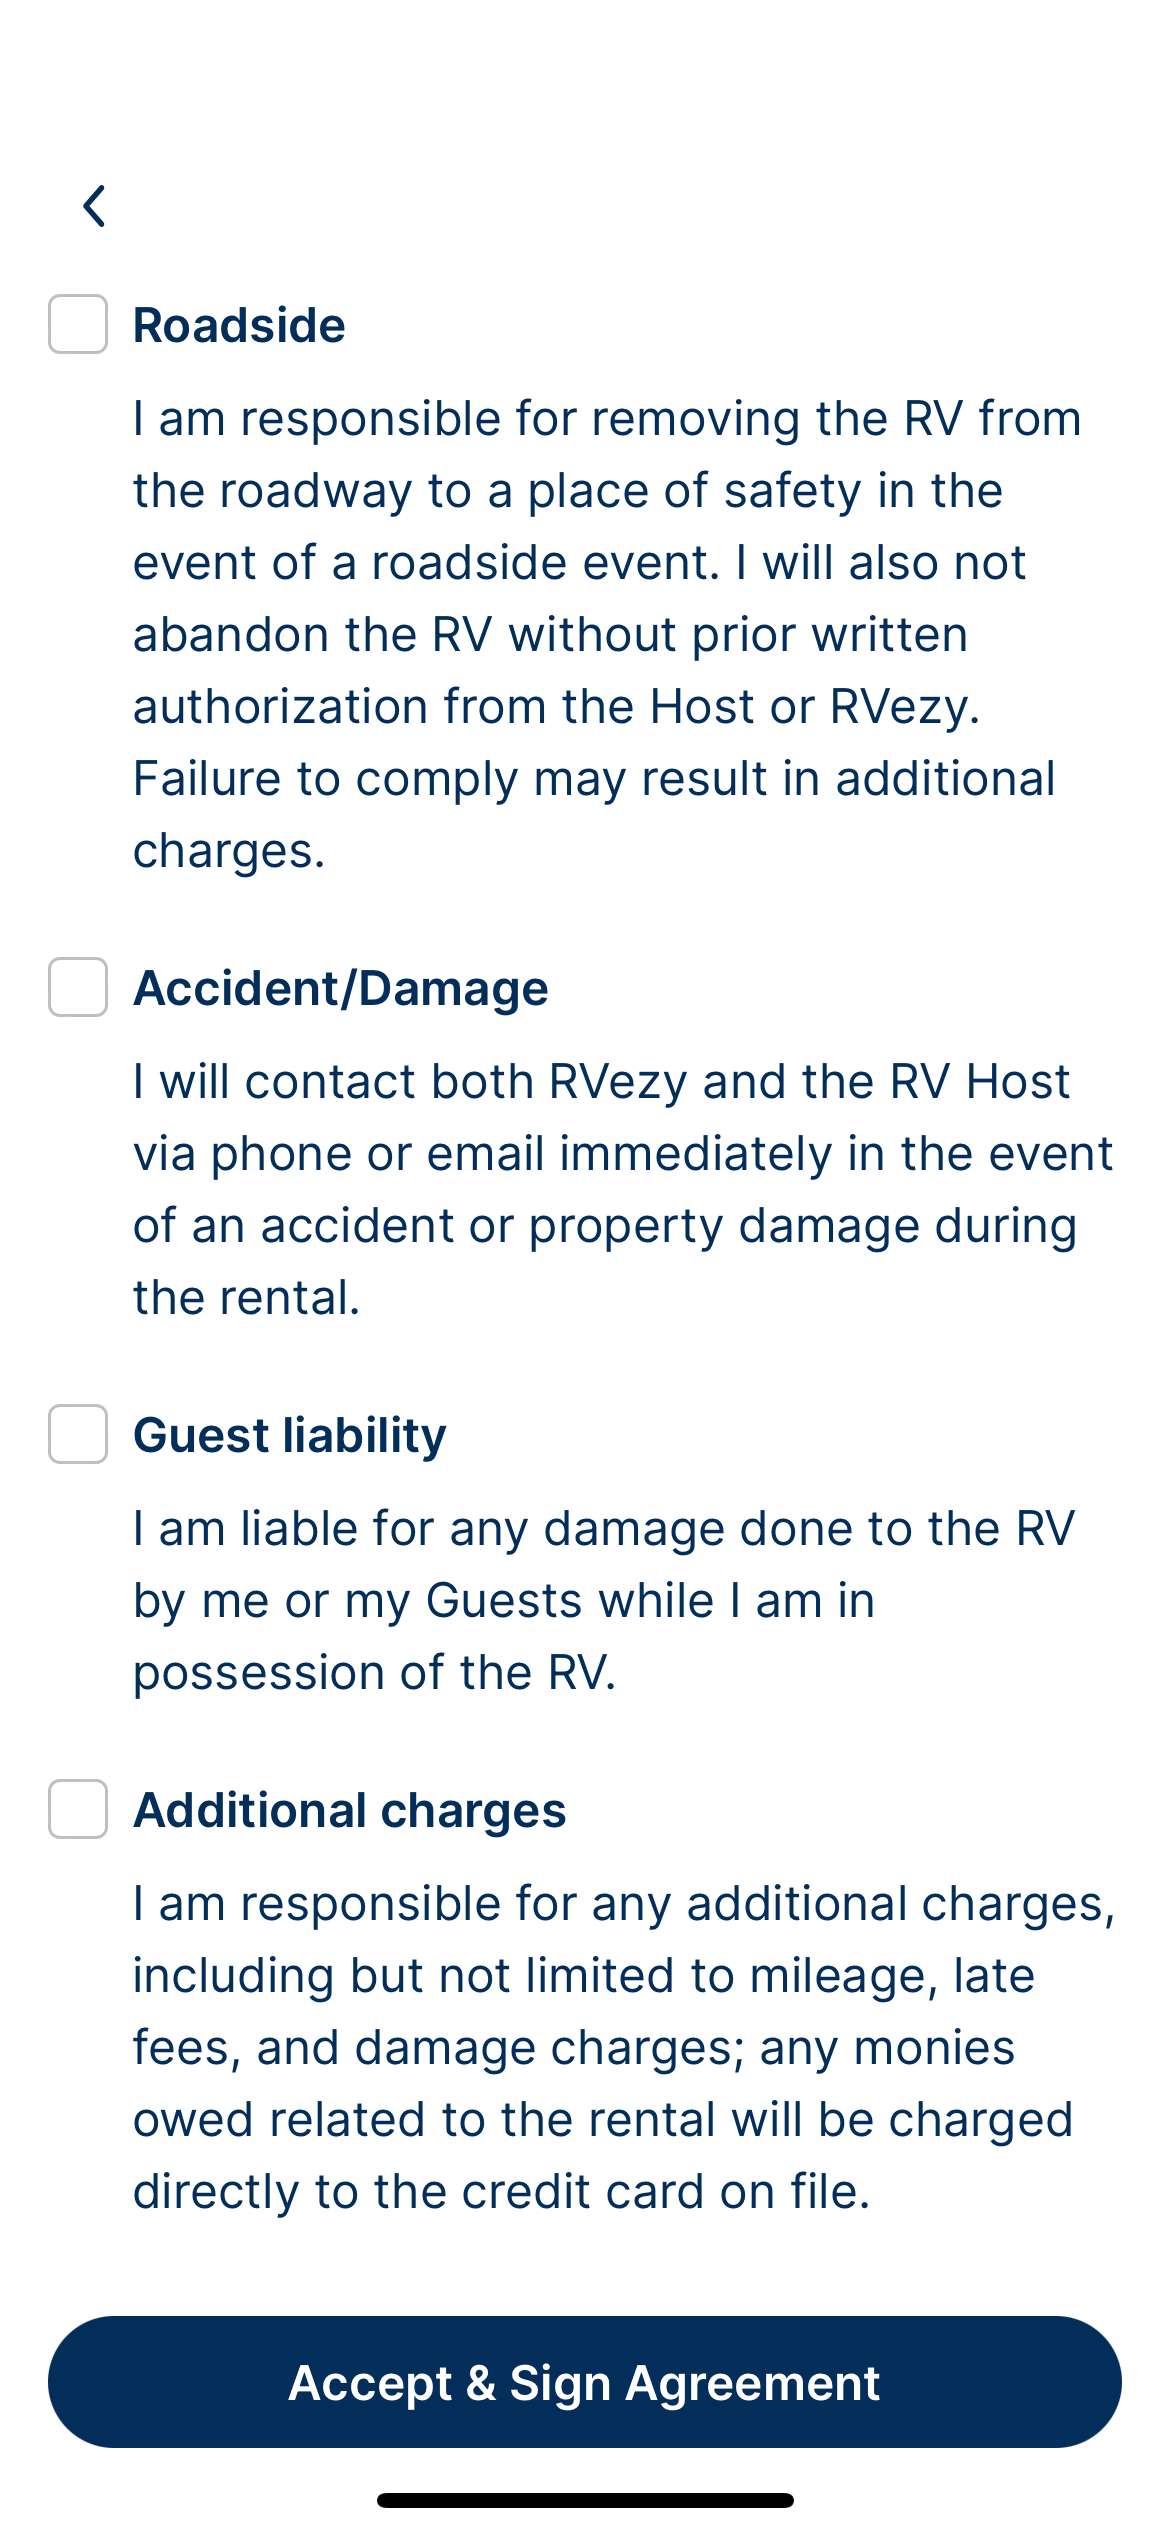The image size is (1170, 2532).
Task: Tap the iOS home indicator bar
Action: coord(585,2500)
